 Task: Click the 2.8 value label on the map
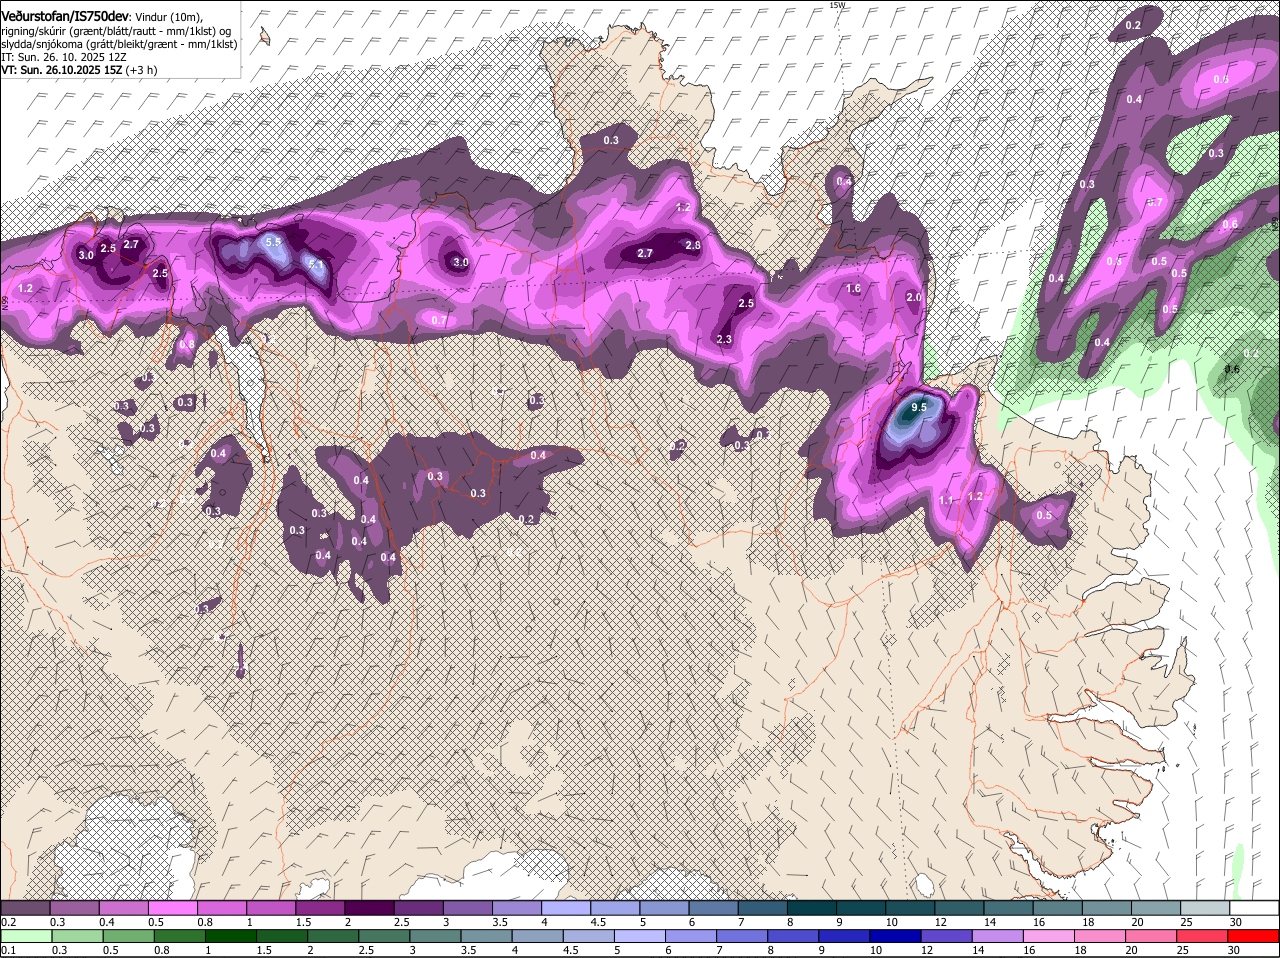click(692, 245)
